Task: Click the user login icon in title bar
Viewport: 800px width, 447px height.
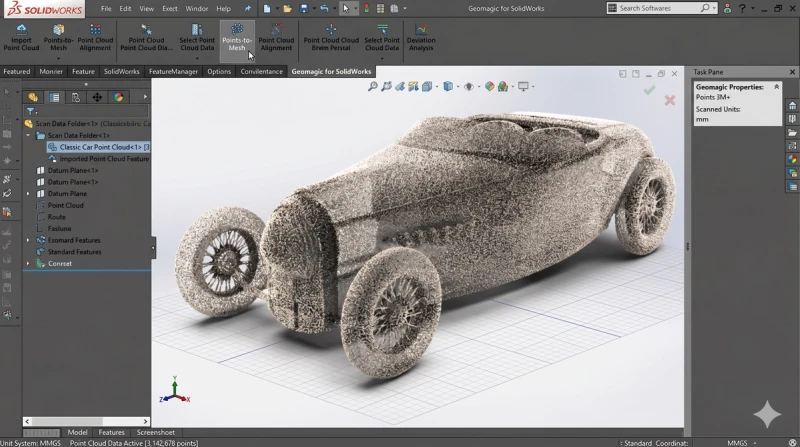Action: click(728, 8)
